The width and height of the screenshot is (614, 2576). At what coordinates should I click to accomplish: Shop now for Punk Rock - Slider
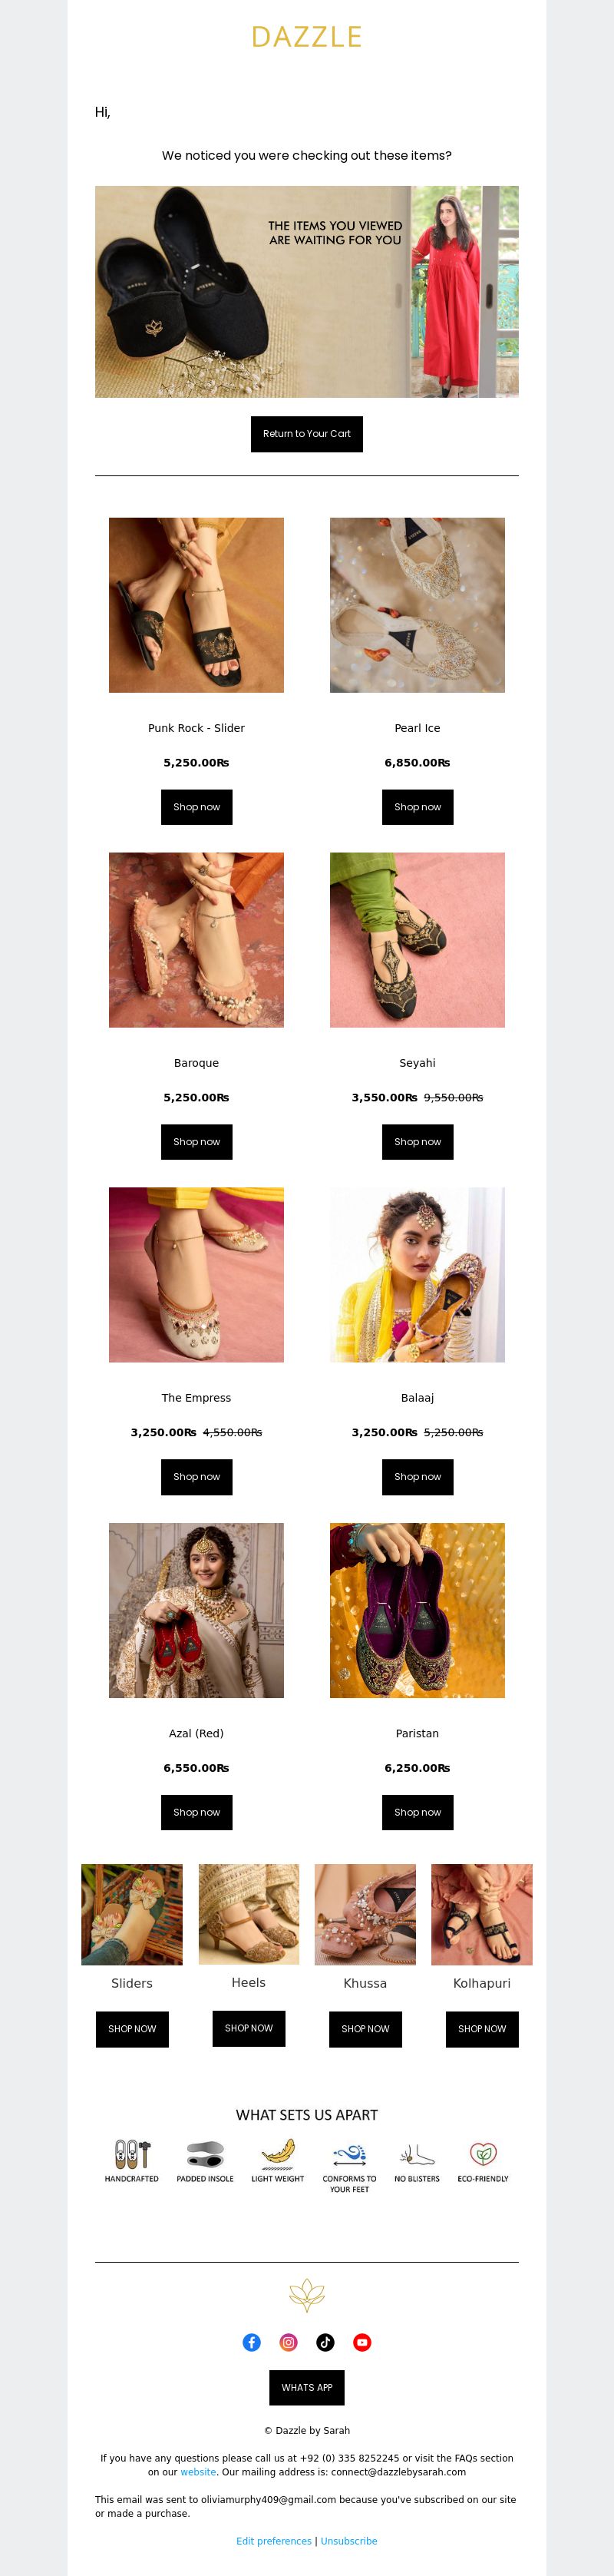[196, 807]
